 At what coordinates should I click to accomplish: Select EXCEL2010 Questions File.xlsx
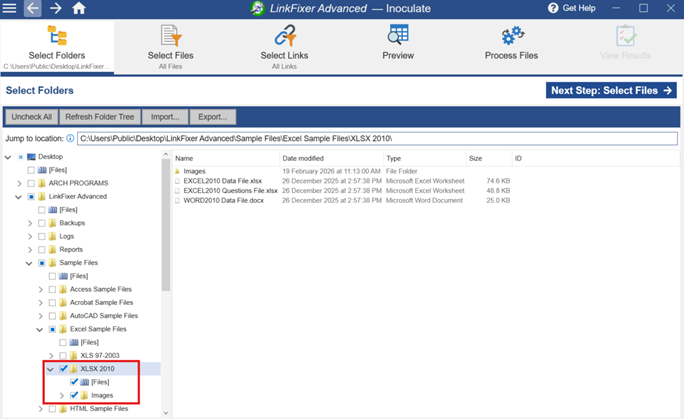point(230,191)
